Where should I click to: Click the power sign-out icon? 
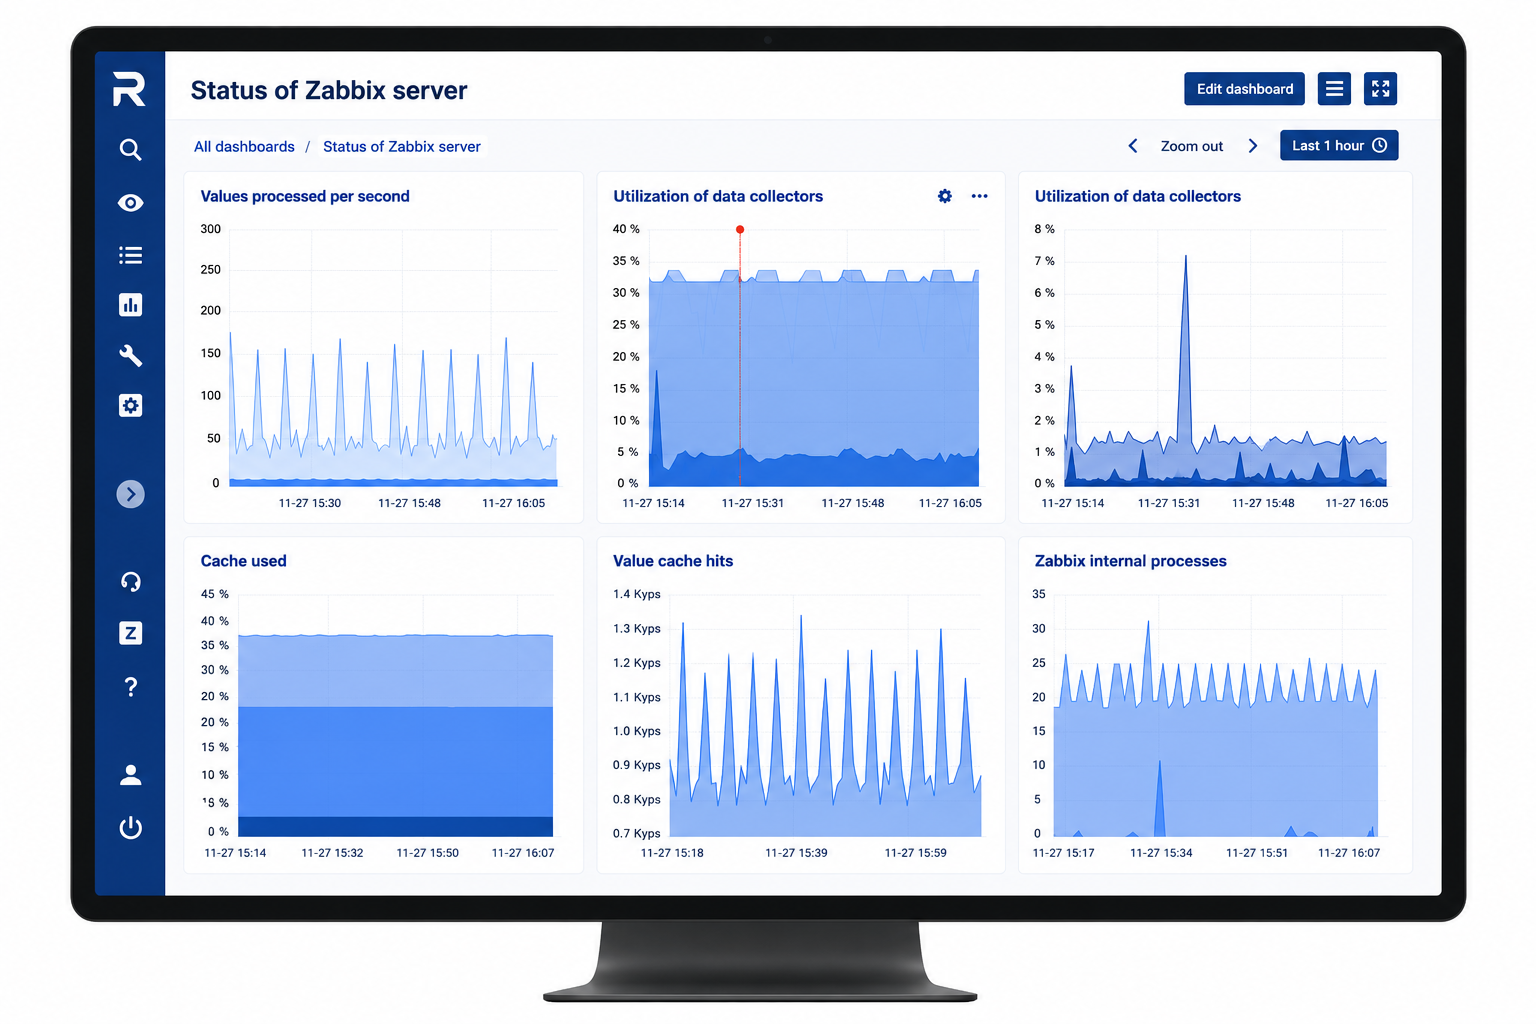click(x=130, y=827)
